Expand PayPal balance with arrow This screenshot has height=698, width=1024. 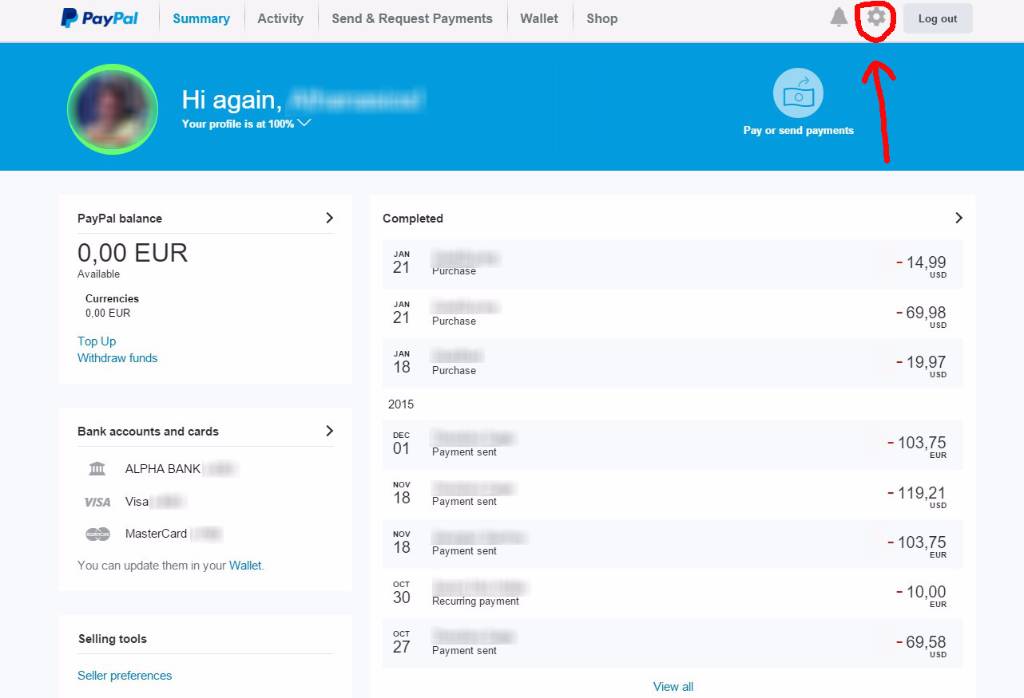(x=329, y=218)
